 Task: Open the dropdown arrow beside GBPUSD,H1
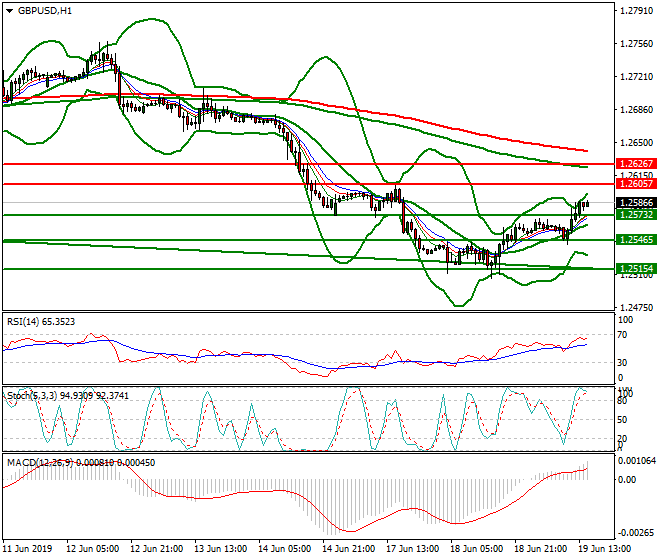tap(9, 11)
